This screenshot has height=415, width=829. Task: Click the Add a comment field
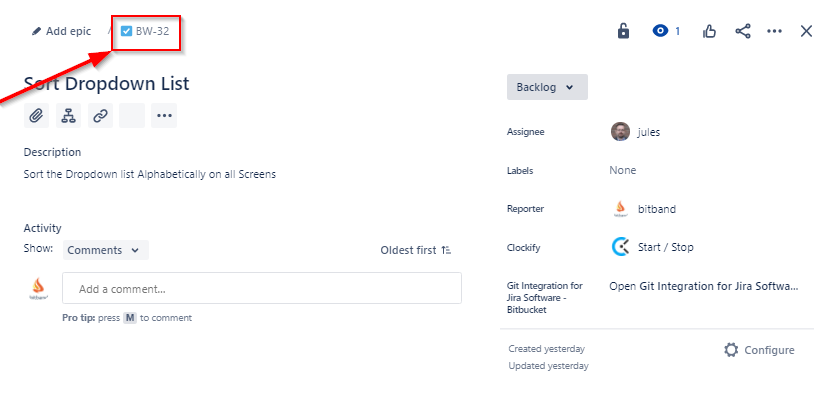262,289
